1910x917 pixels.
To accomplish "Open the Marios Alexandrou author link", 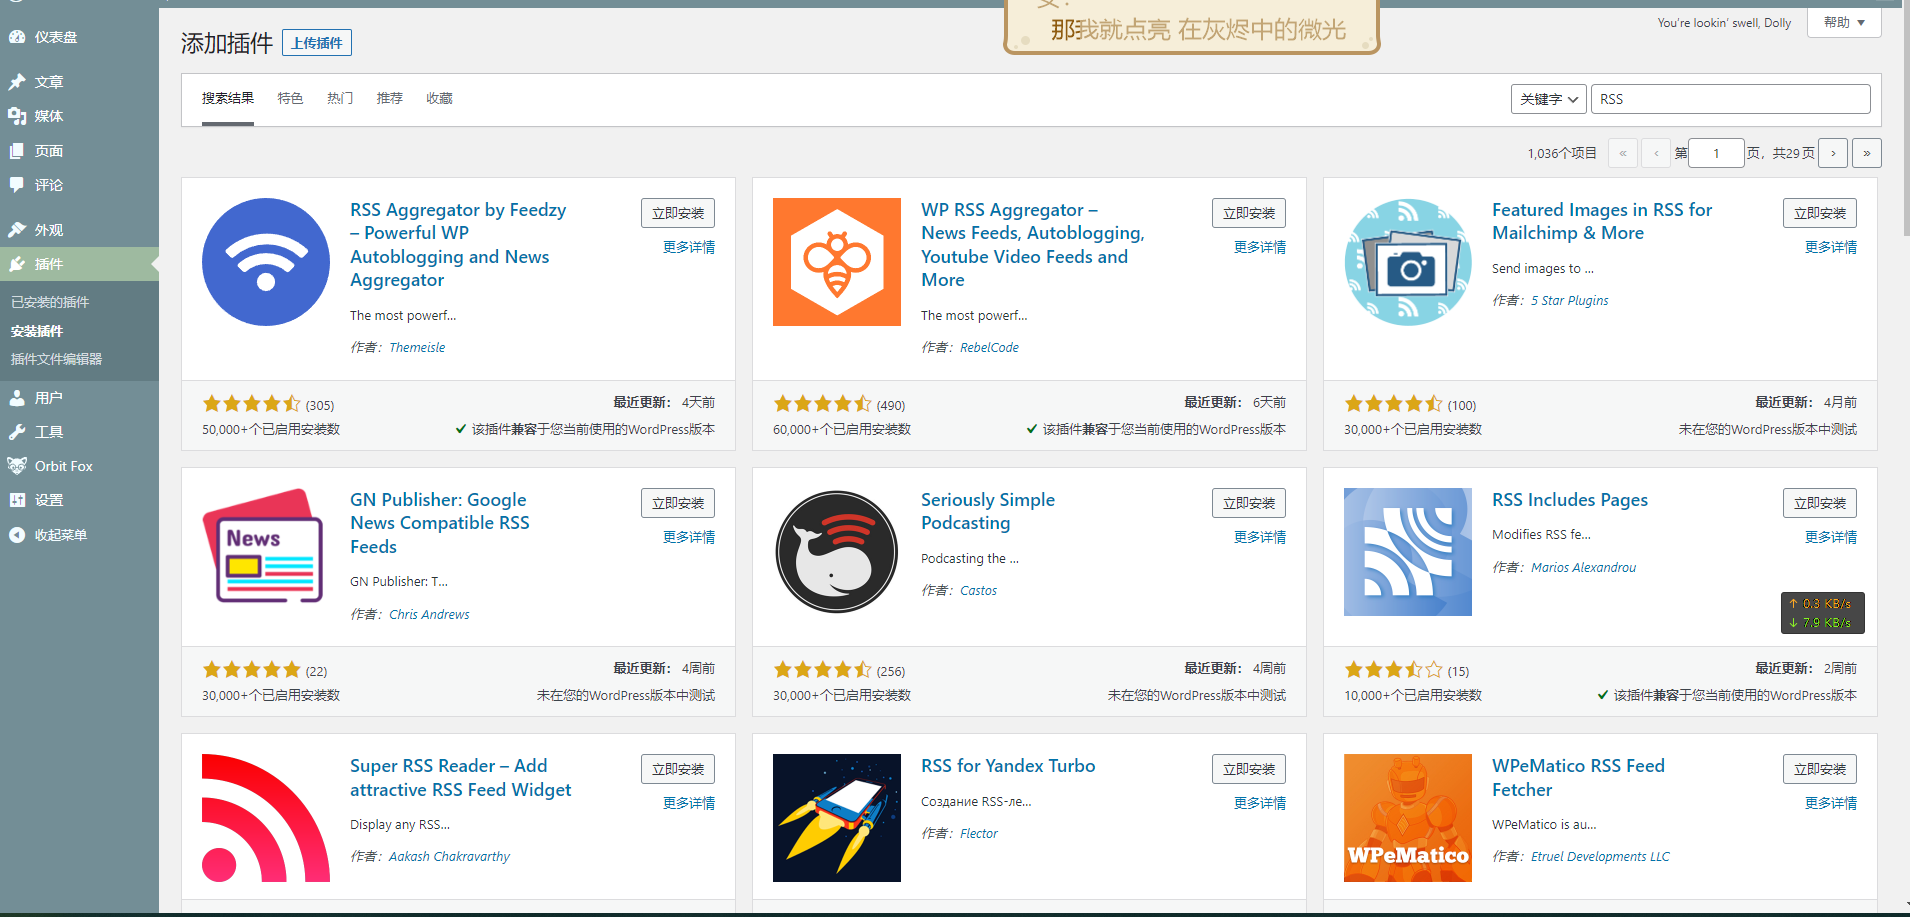I will pyautogui.click(x=1584, y=567).
